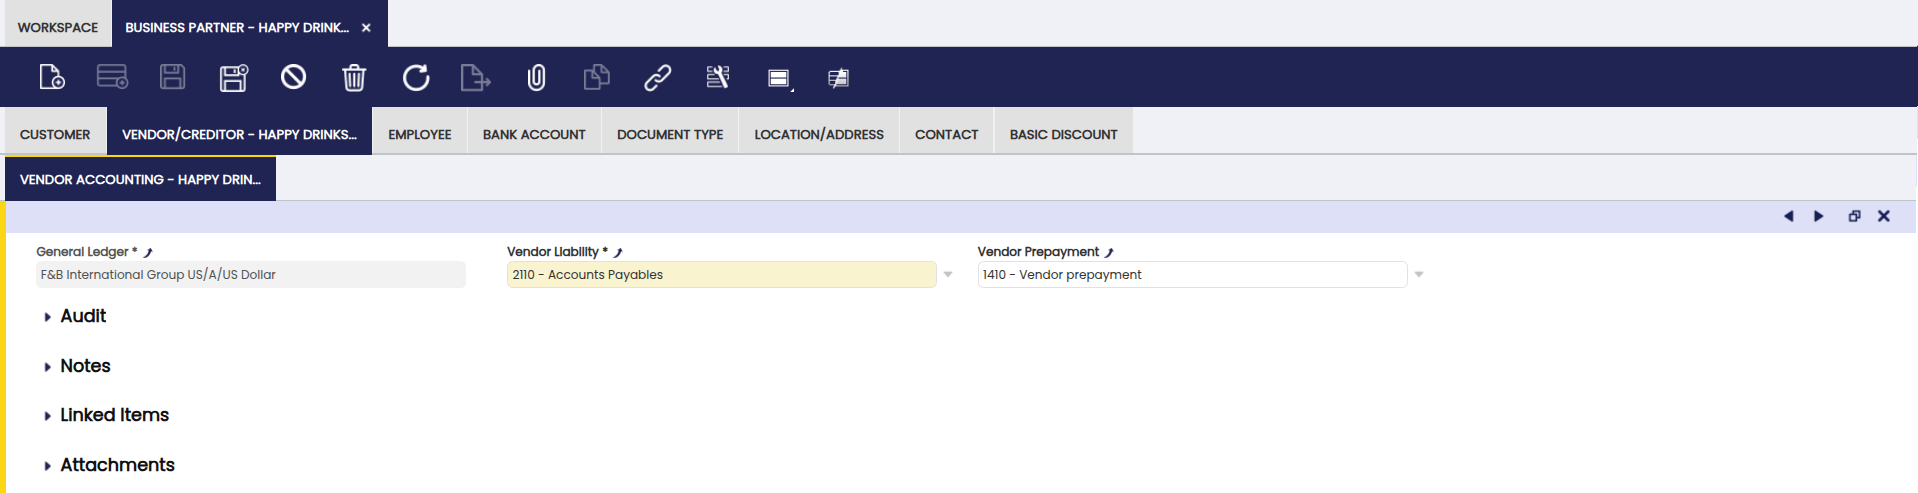Go to previous record arrow
This screenshot has height=493, width=1918.
coord(1788,216)
